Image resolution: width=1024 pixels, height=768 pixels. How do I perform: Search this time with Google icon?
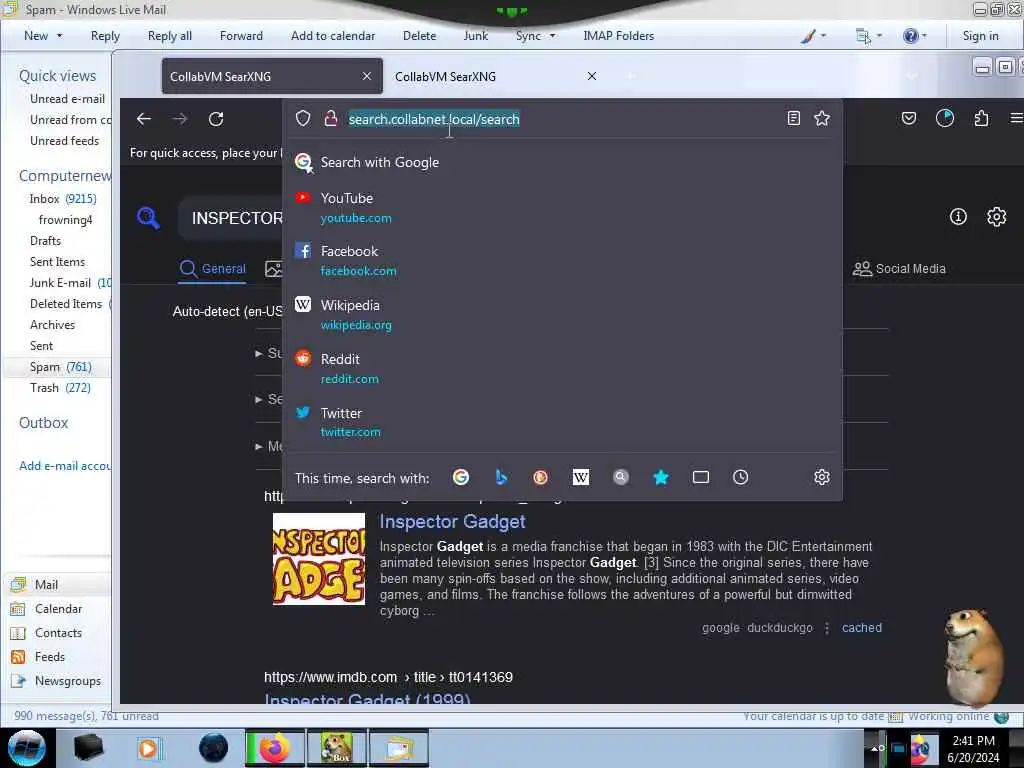[460, 477]
